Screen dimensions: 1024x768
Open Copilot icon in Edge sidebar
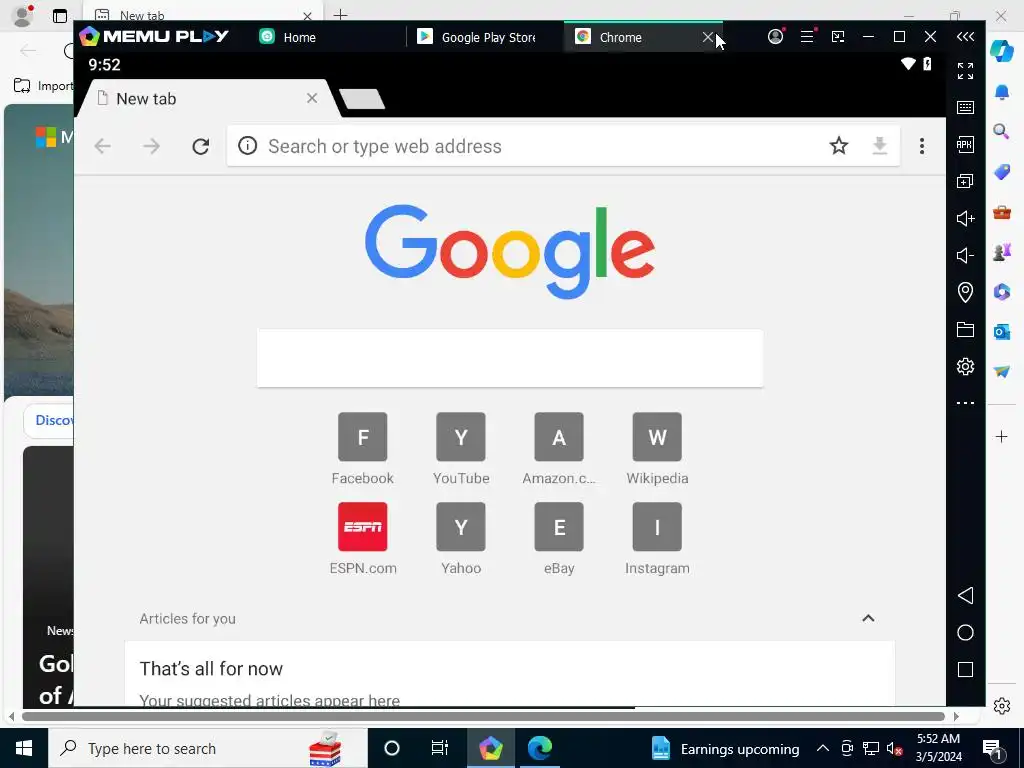point(1002,50)
